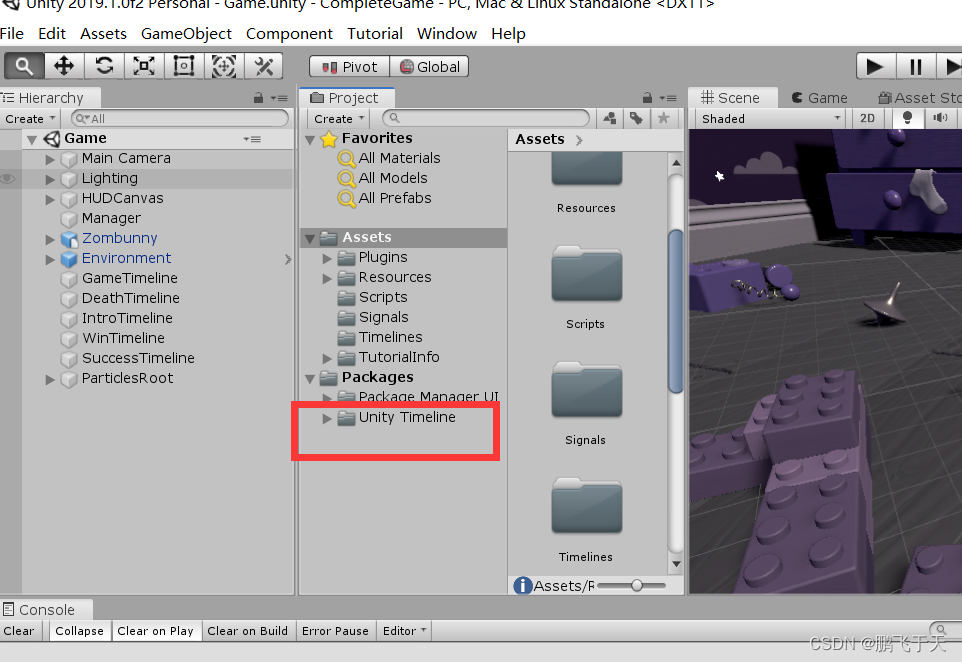
Task: Start Play mode
Action: [x=875, y=66]
